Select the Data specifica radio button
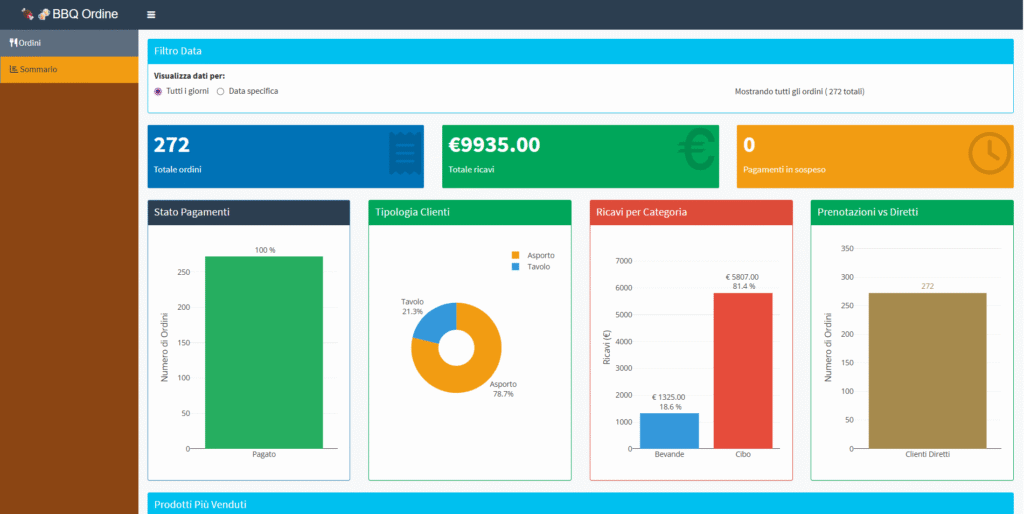The width and height of the screenshot is (1024, 514). tap(220, 91)
